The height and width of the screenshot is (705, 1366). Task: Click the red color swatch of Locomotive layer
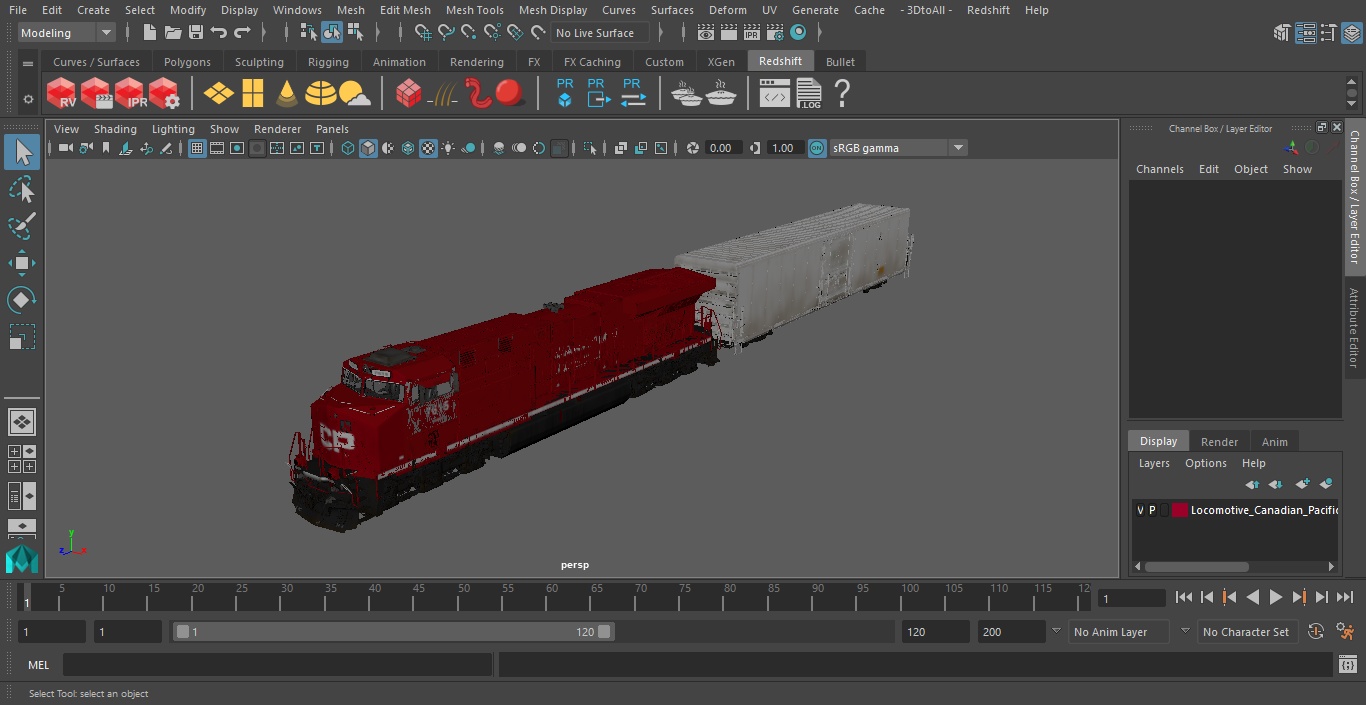coord(1179,510)
